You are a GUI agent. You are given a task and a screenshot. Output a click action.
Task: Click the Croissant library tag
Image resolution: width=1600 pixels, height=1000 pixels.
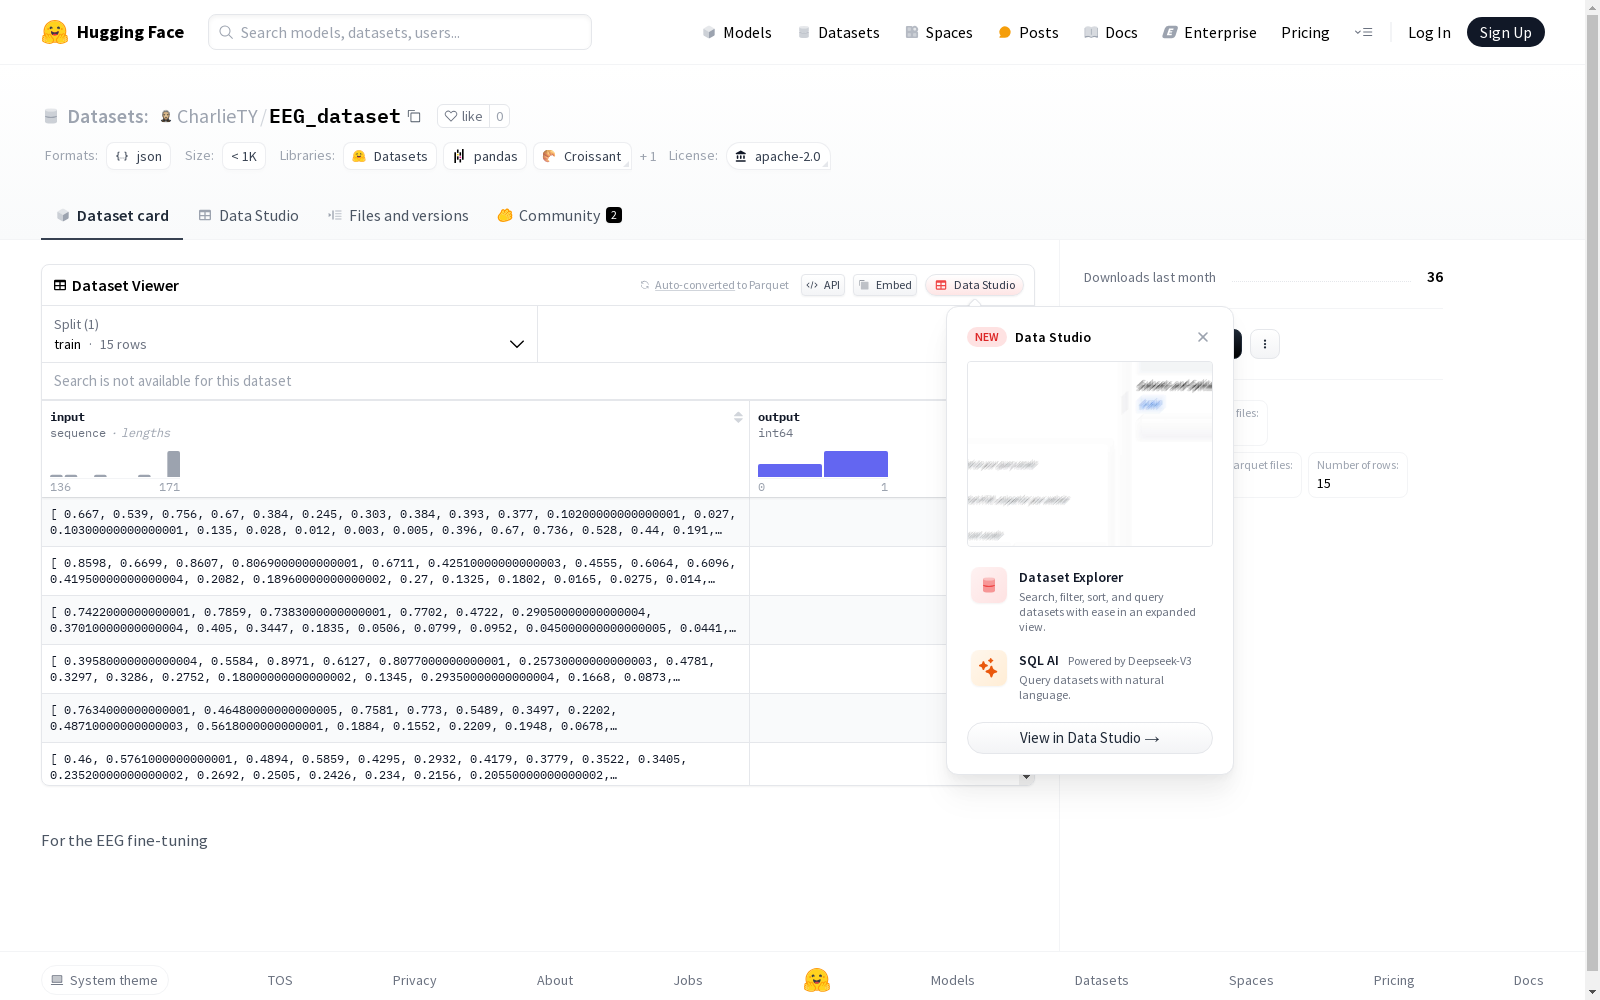[x=582, y=156]
